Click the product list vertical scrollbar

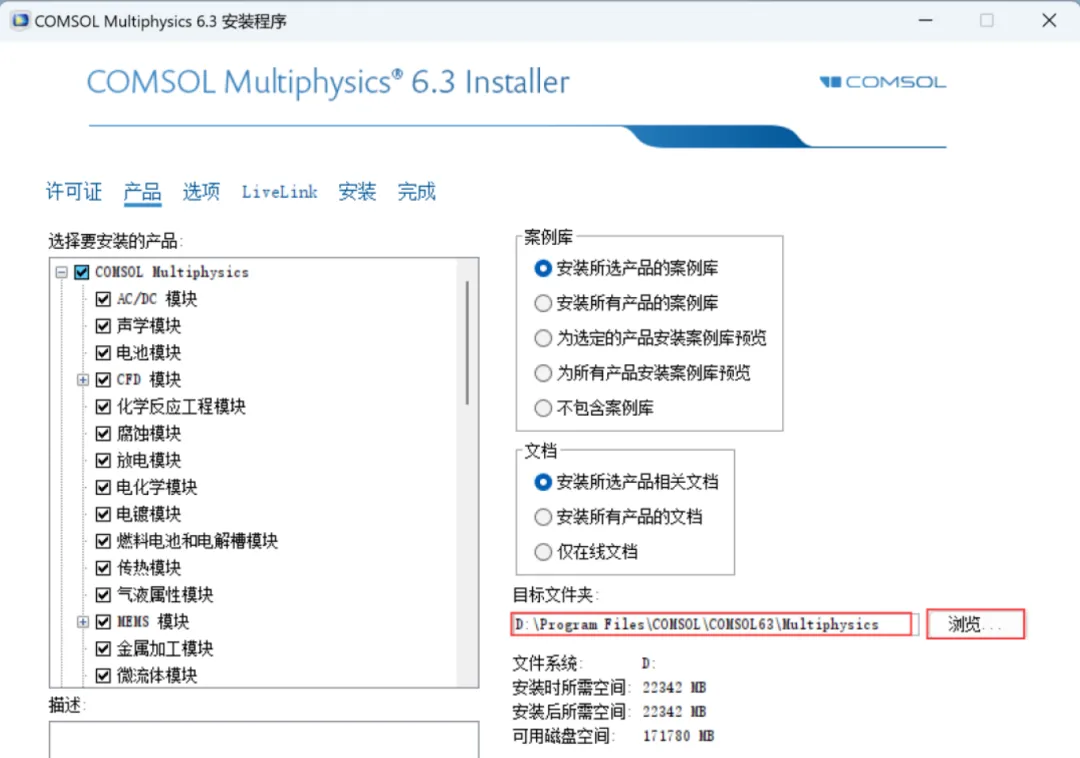pyautogui.click(x=467, y=342)
